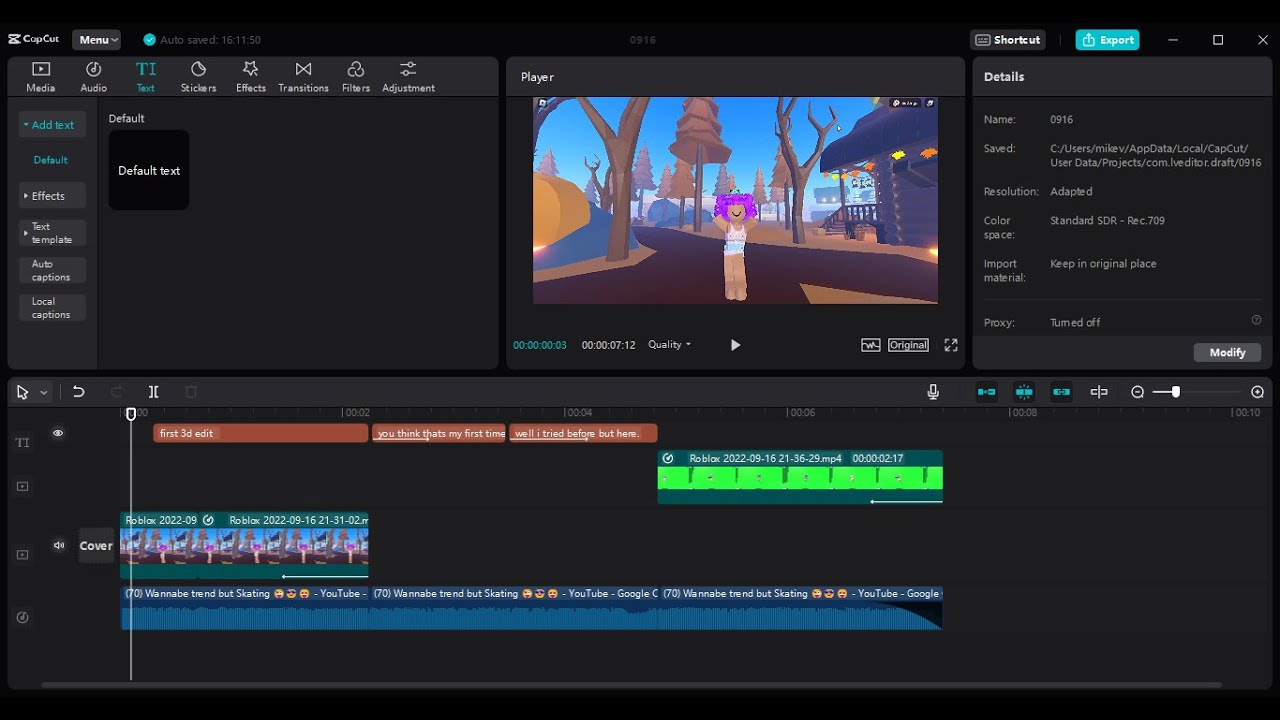Open the Transitions tab
This screenshot has height=720, width=1280.
[303, 77]
